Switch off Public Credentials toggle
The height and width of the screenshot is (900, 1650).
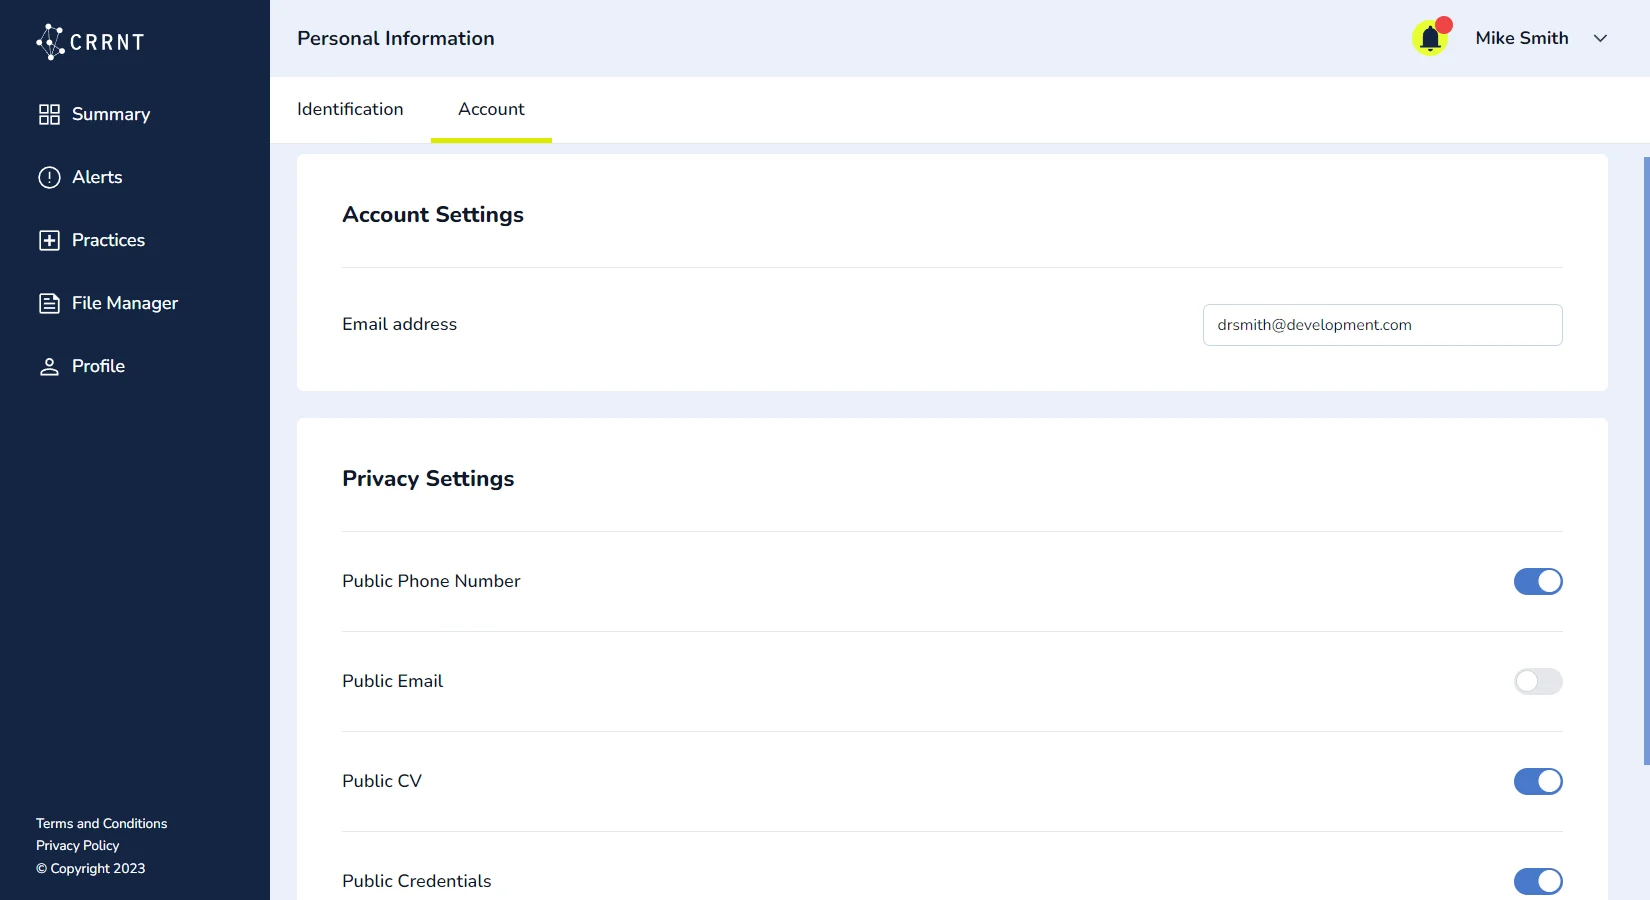pyautogui.click(x=1537, y=881)
